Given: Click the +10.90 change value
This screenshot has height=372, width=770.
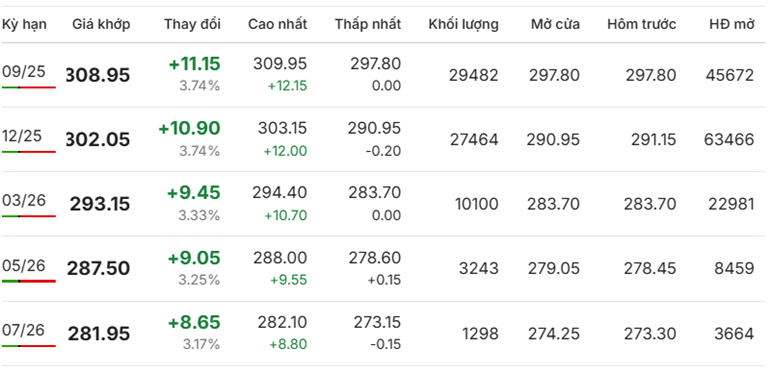Looking at the screenshot, I should 189,129.
